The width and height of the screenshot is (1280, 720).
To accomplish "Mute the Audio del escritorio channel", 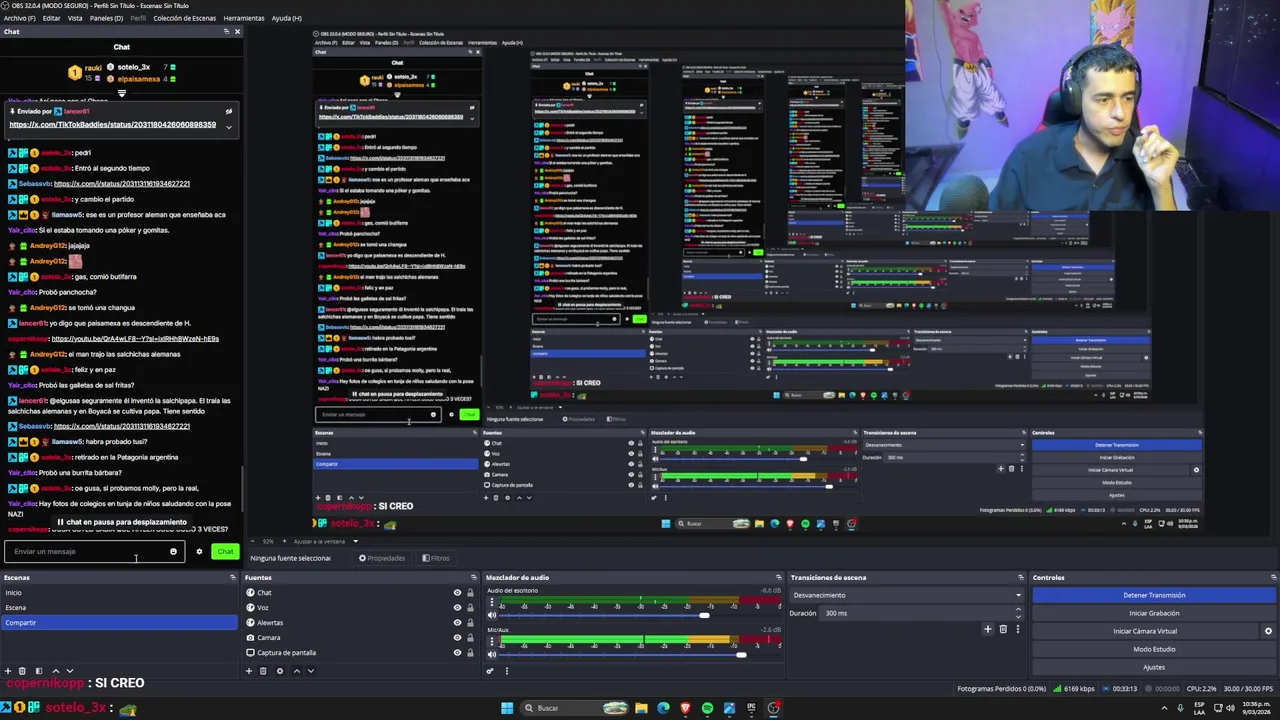I will point(491,615).
